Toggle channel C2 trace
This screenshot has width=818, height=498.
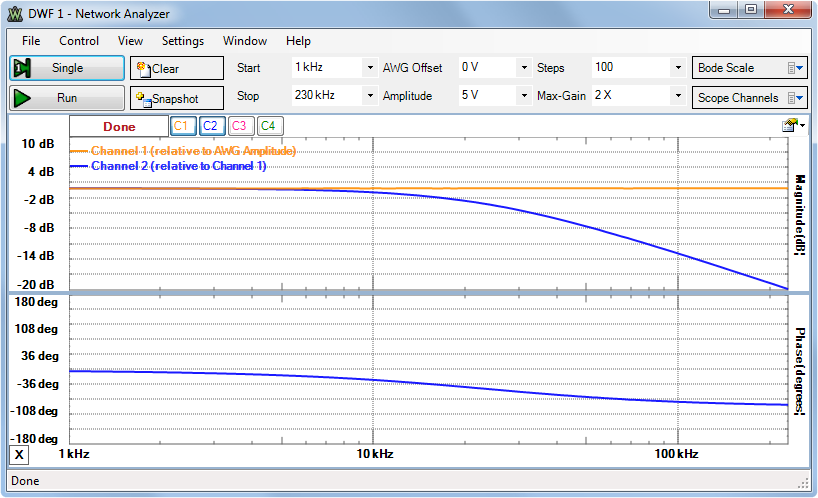tap(211, 126)
